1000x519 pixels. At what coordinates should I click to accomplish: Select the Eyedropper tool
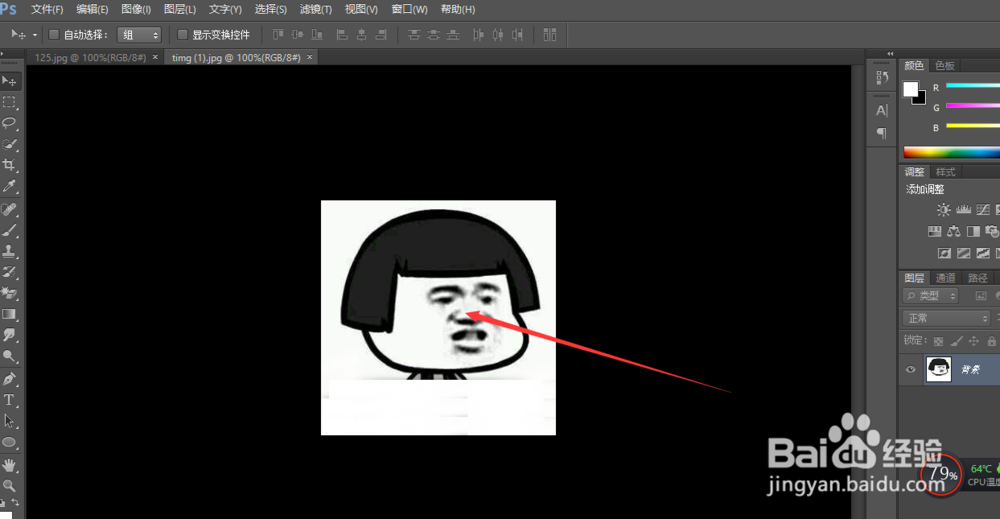point(9,186)
